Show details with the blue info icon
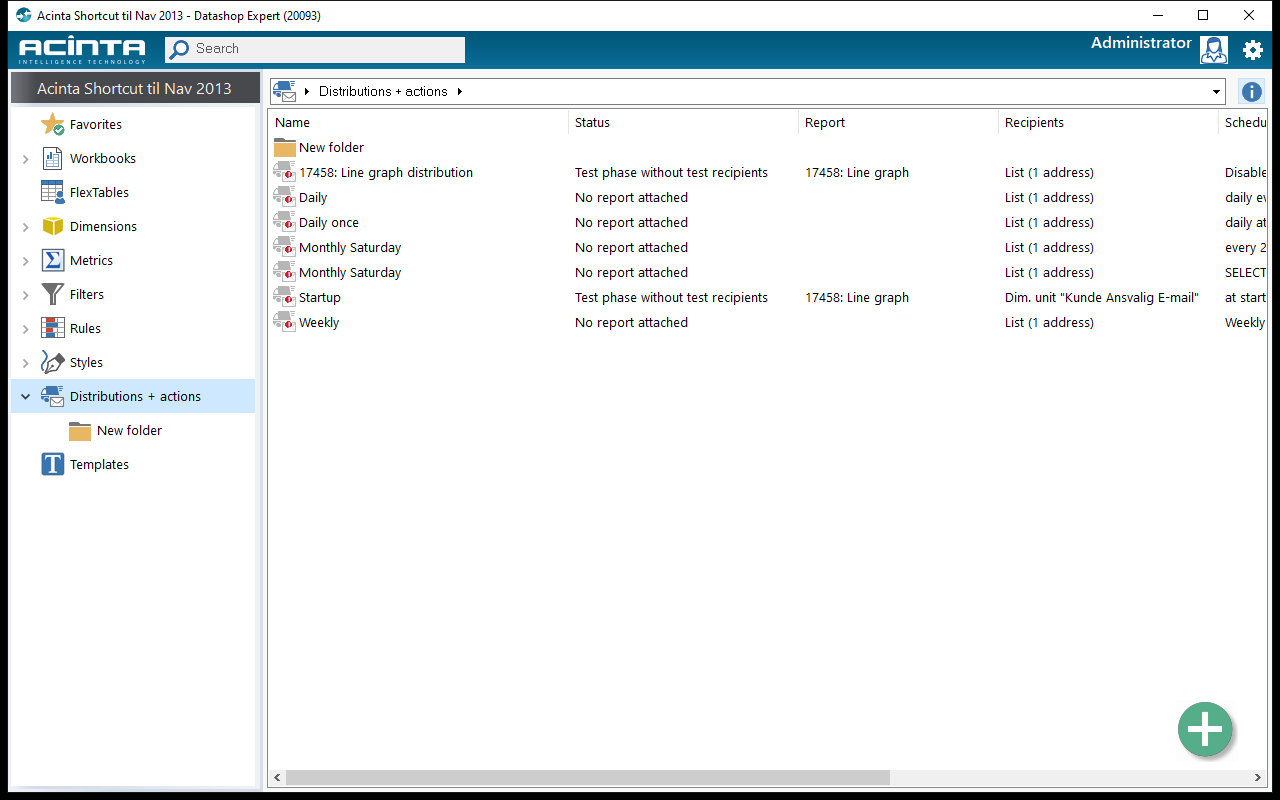The width and height of the screenshot is (1280, 800). click(x=1251, y=92)
